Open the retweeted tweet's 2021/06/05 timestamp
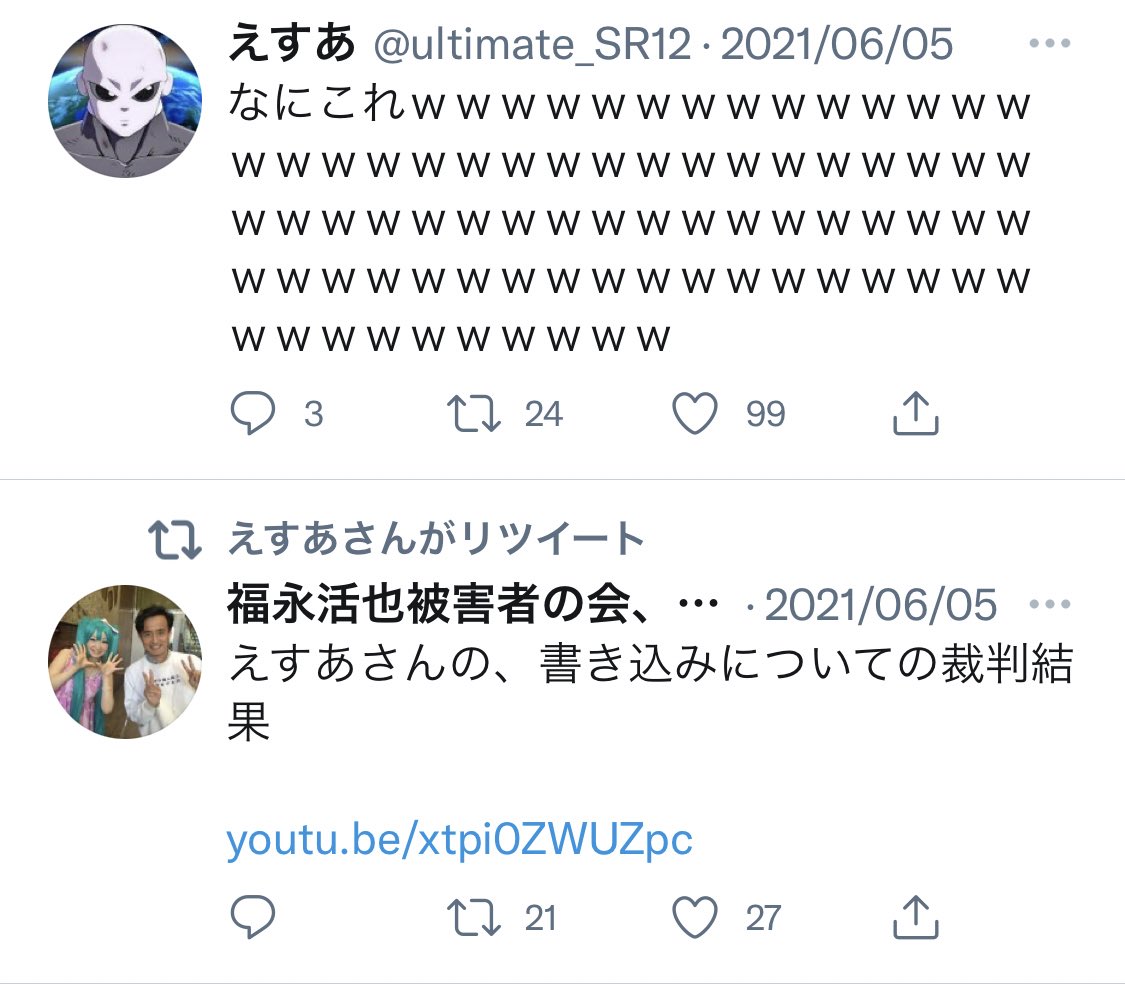The height and width of the screenshot is (984, 1125). point(881,605)
